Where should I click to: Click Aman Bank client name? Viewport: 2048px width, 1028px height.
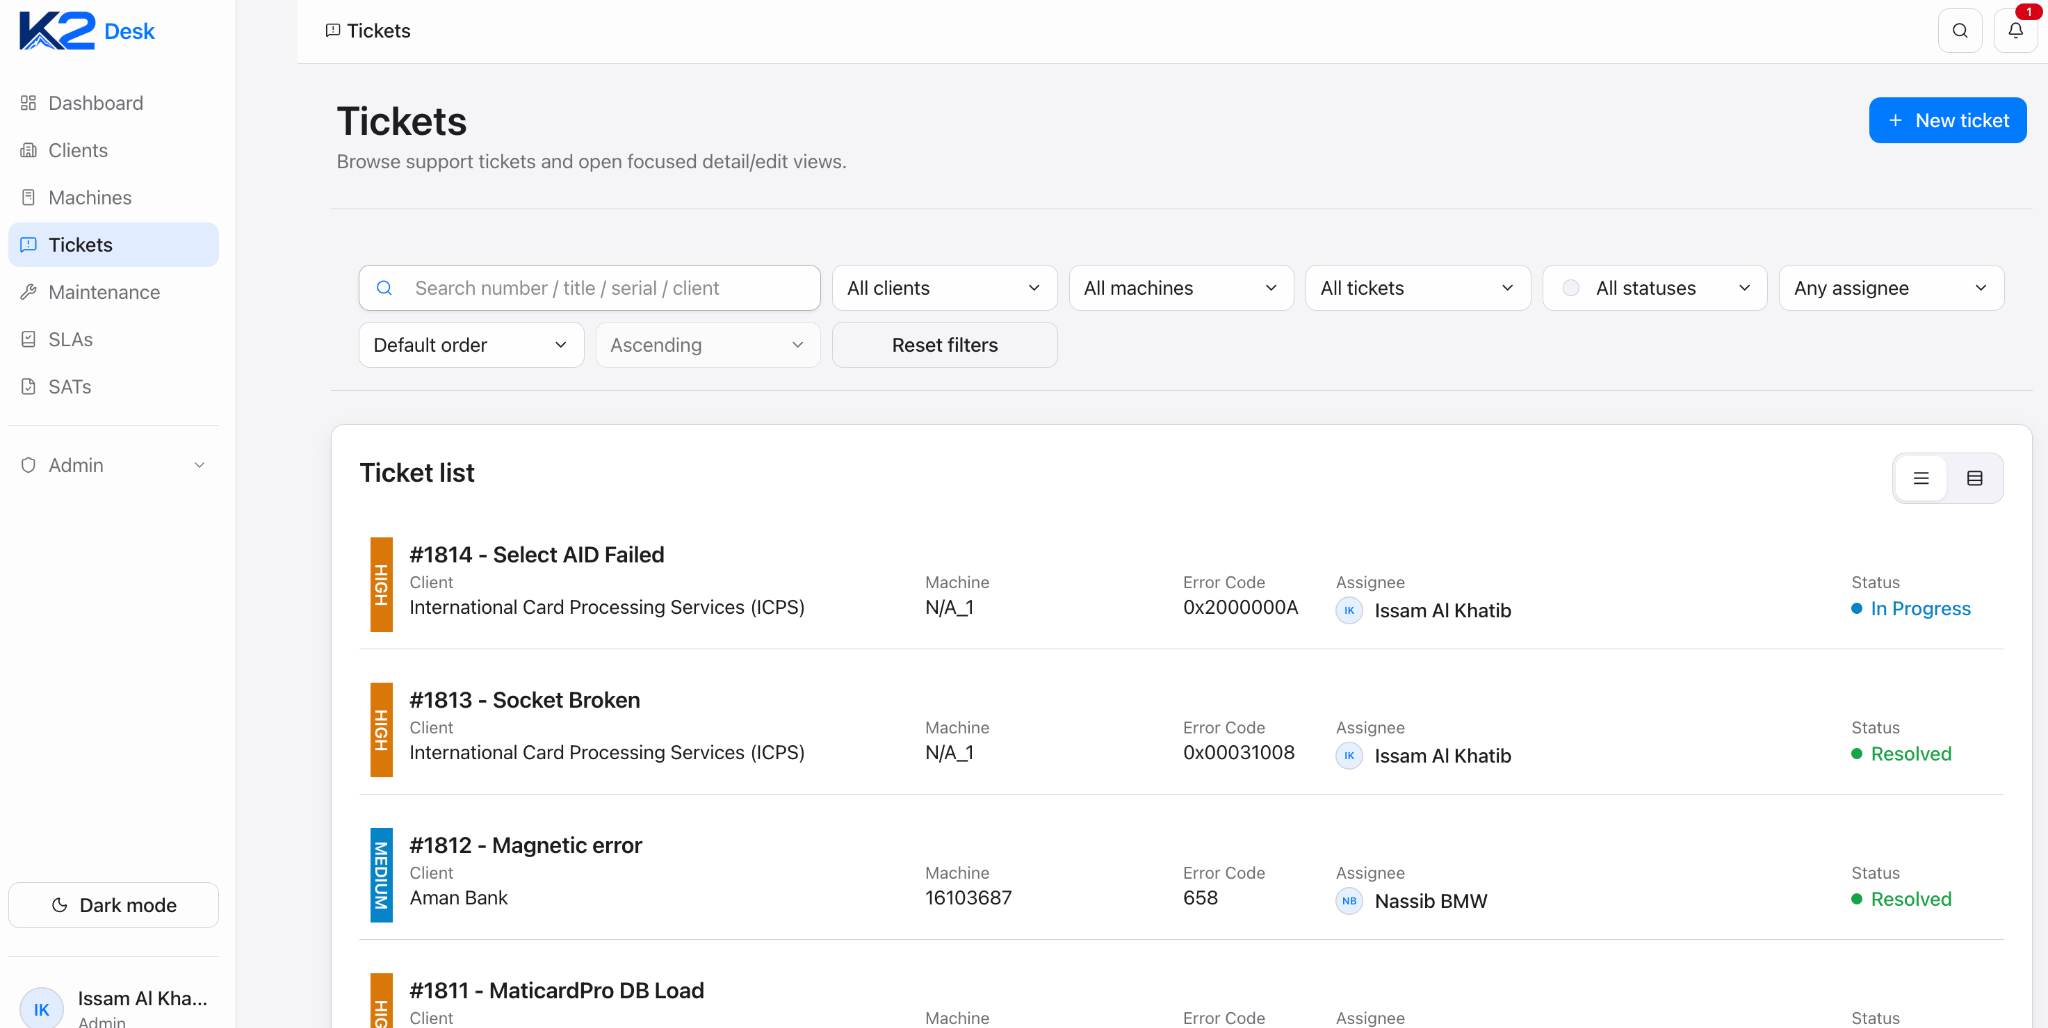coord(459,898)
